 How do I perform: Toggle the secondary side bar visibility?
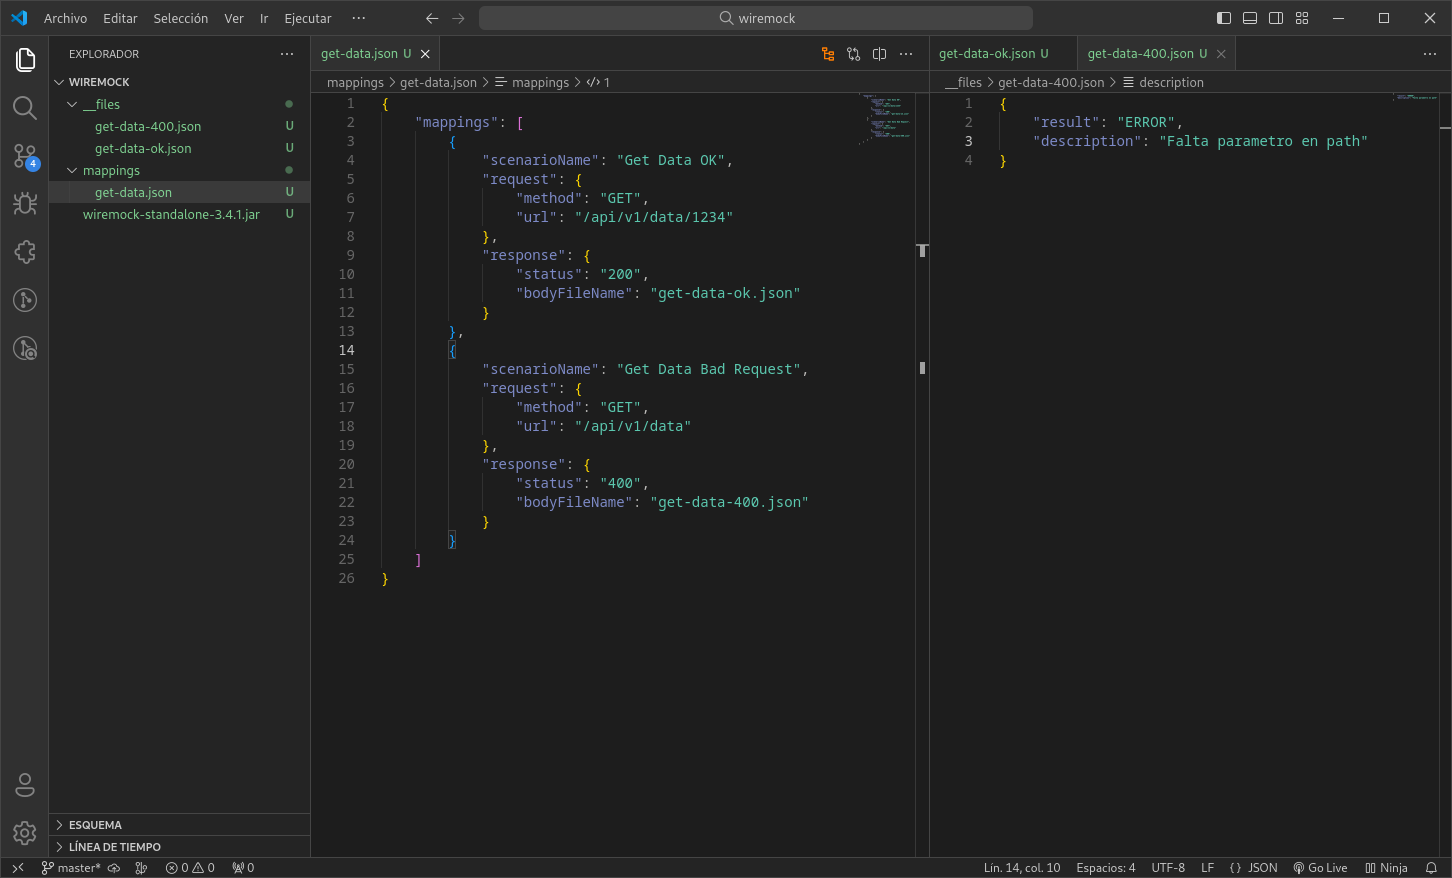pos(1276,18)
